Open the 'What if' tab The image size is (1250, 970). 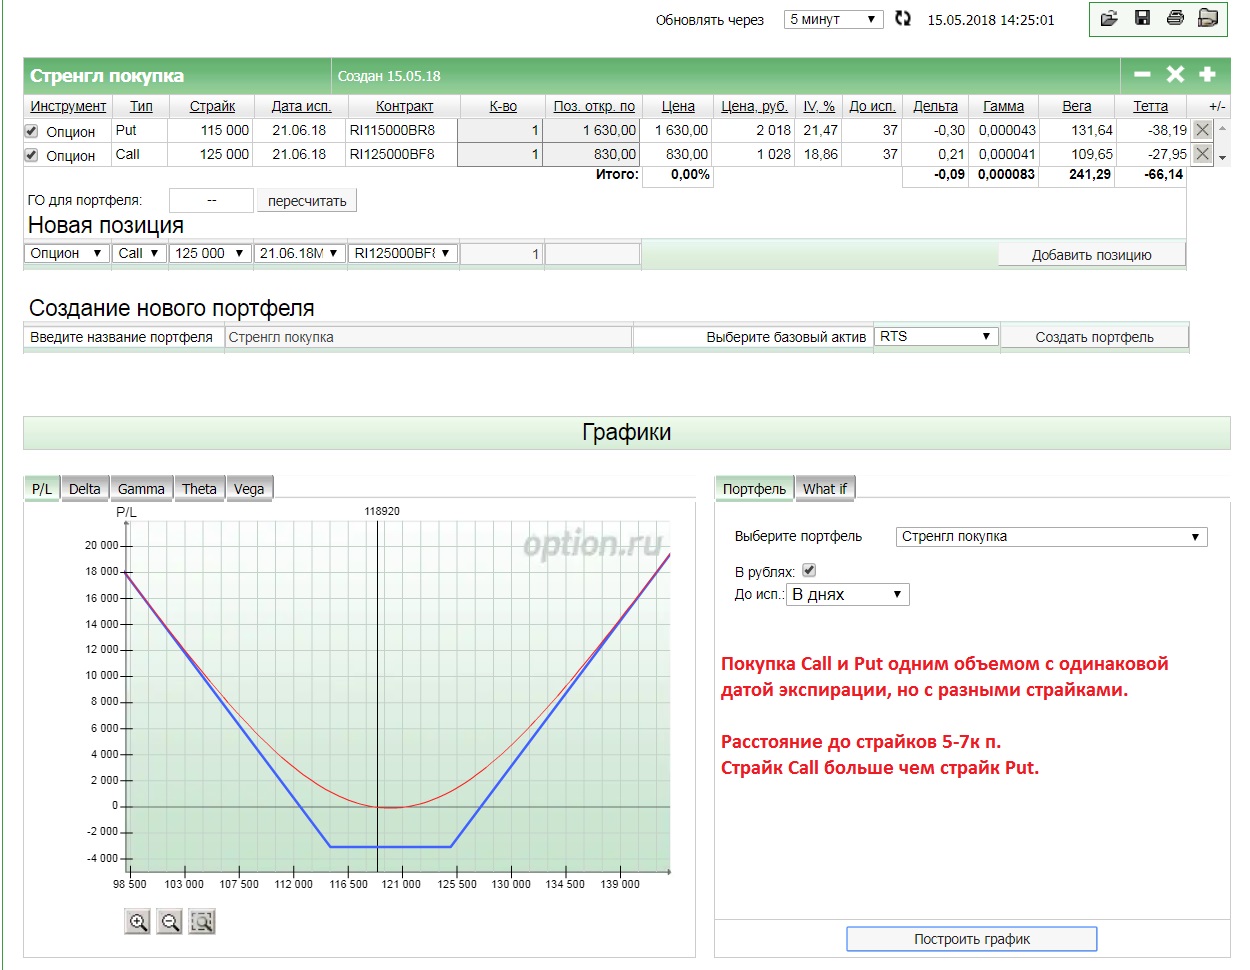pos(824,489)
